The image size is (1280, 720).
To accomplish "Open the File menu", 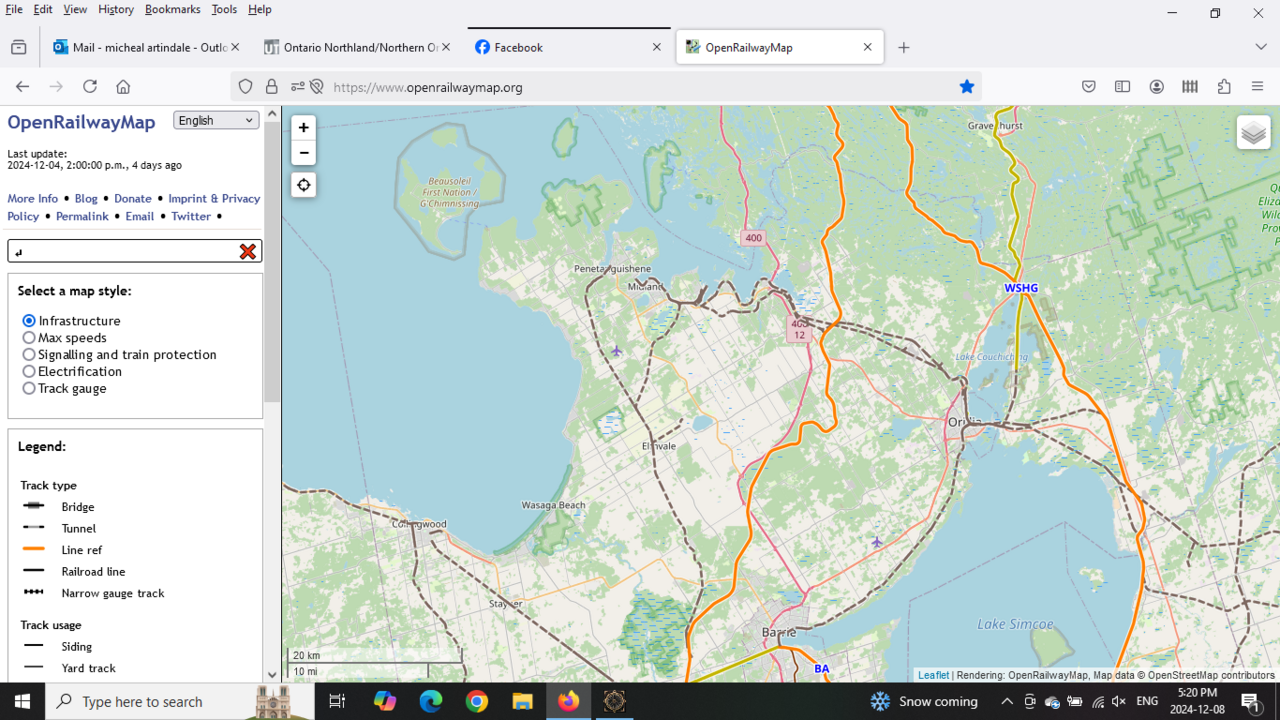I will (14, 9).
